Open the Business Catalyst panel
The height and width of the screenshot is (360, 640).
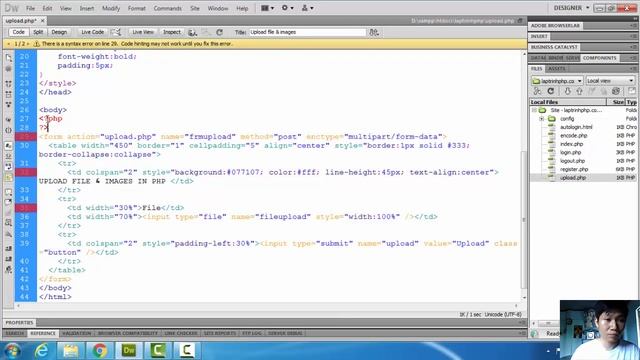(554, 47)
